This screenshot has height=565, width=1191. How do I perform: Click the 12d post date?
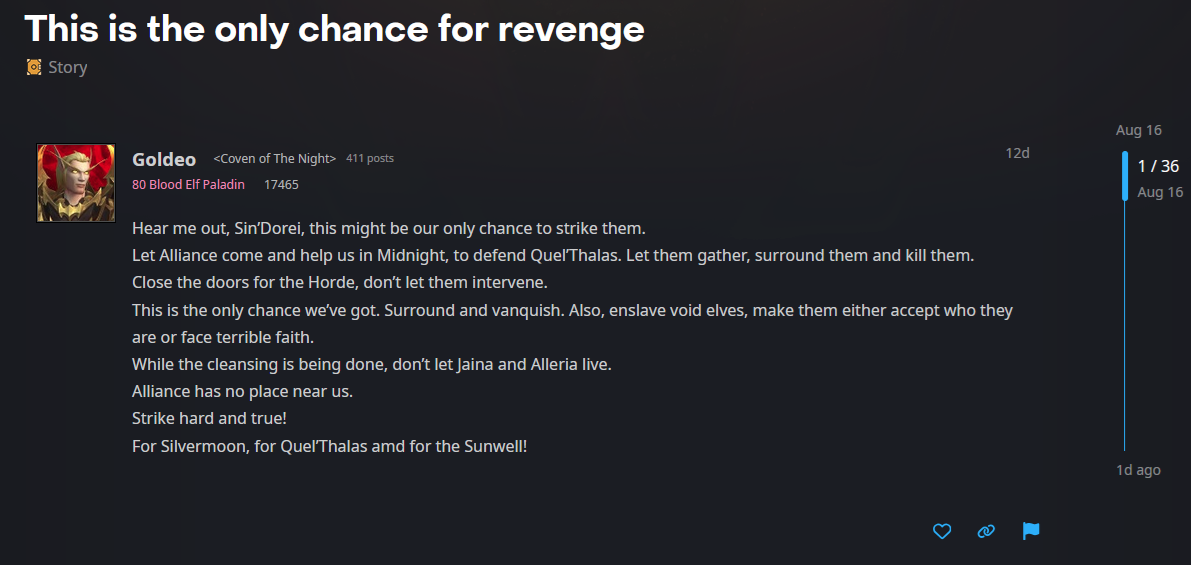(x=1017, y=153)
